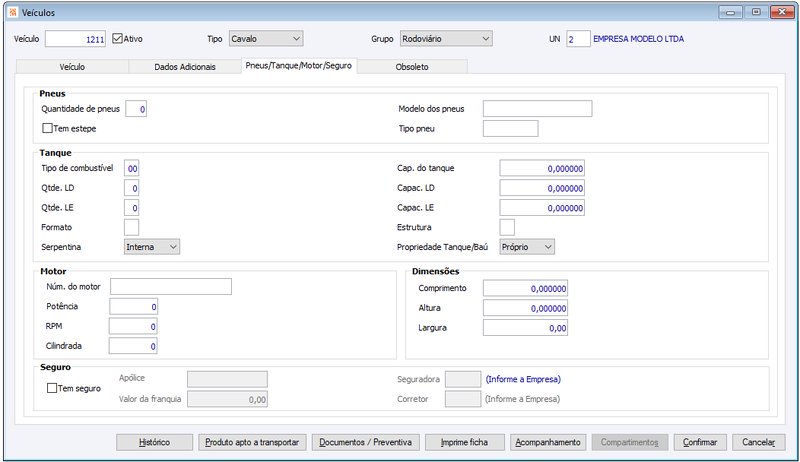Open the Tipo dropdown showing Cavalo

tap(266, 39)
